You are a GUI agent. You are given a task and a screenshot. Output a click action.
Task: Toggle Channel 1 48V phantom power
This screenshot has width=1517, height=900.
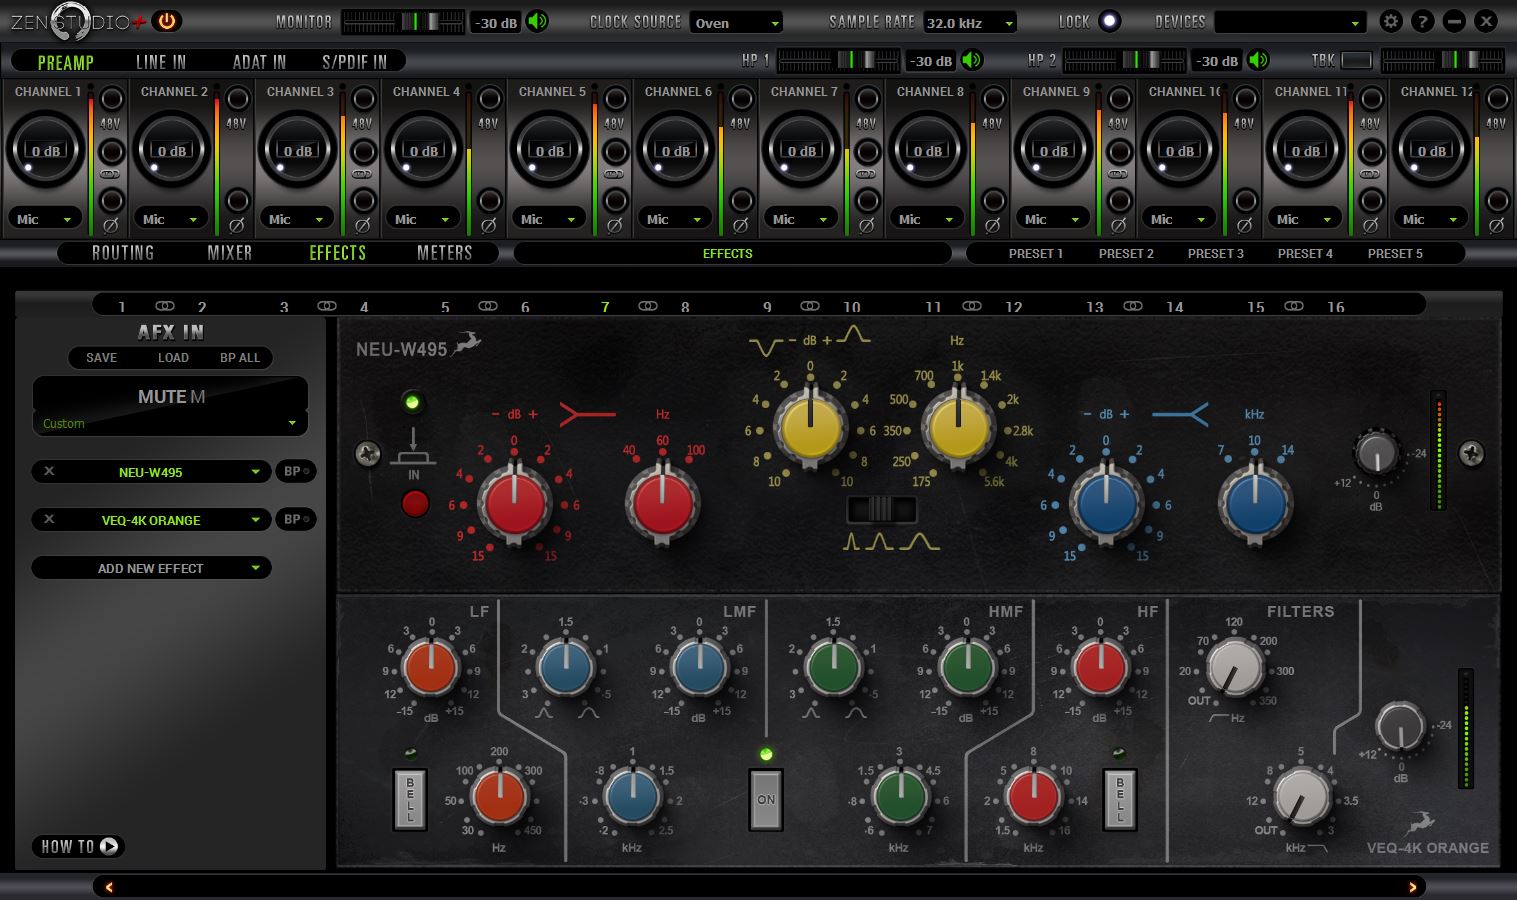pos(111,100)
